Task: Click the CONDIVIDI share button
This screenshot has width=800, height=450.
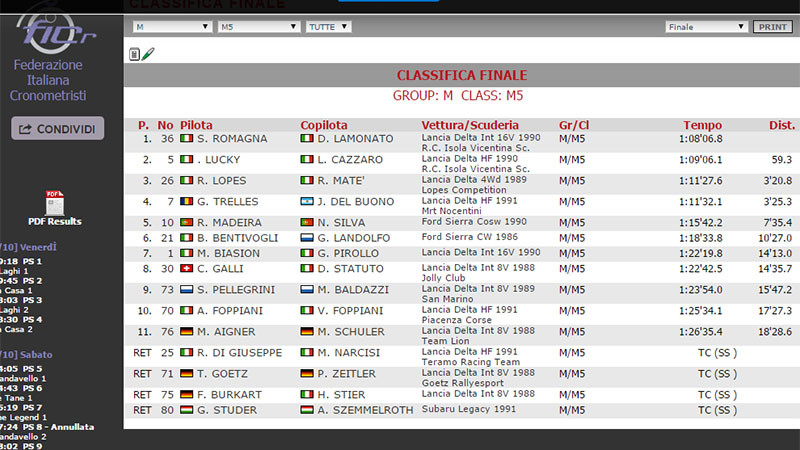Action: click(58, 129)
